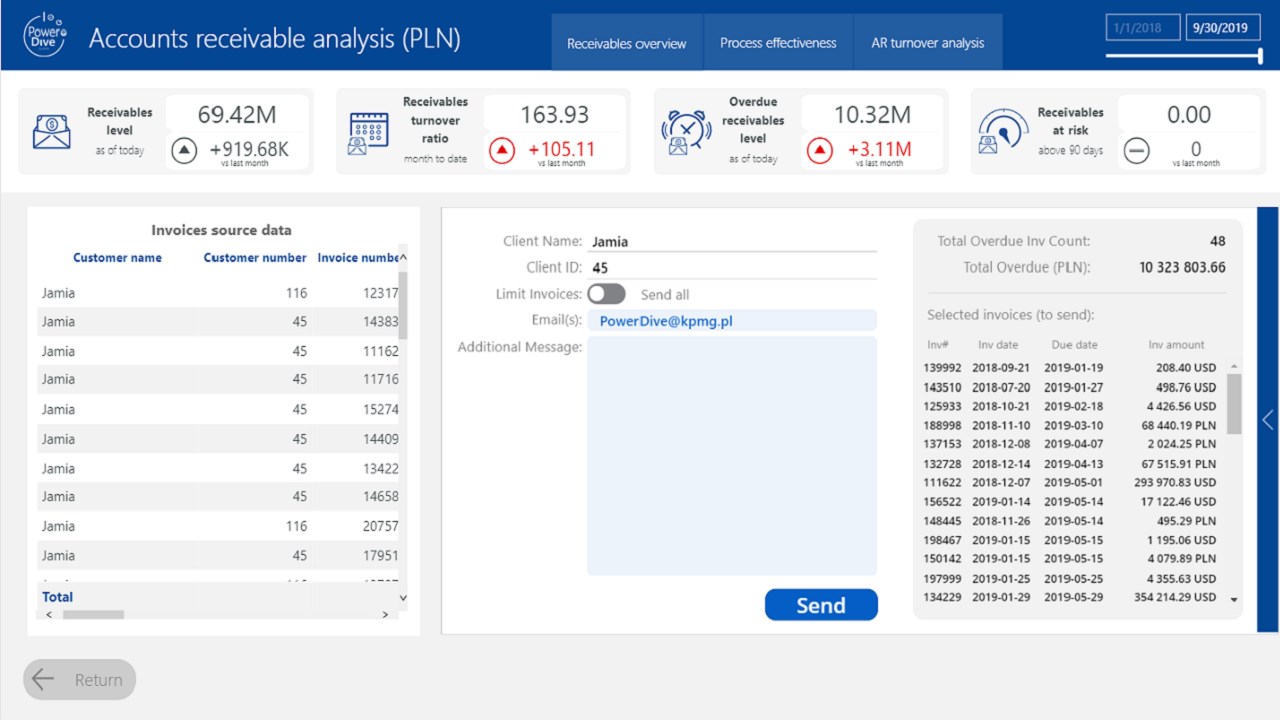Click the 1/1/2018 start date field
The image size is (1280, 720).
pyautogui.click(x=1141, y=28)
